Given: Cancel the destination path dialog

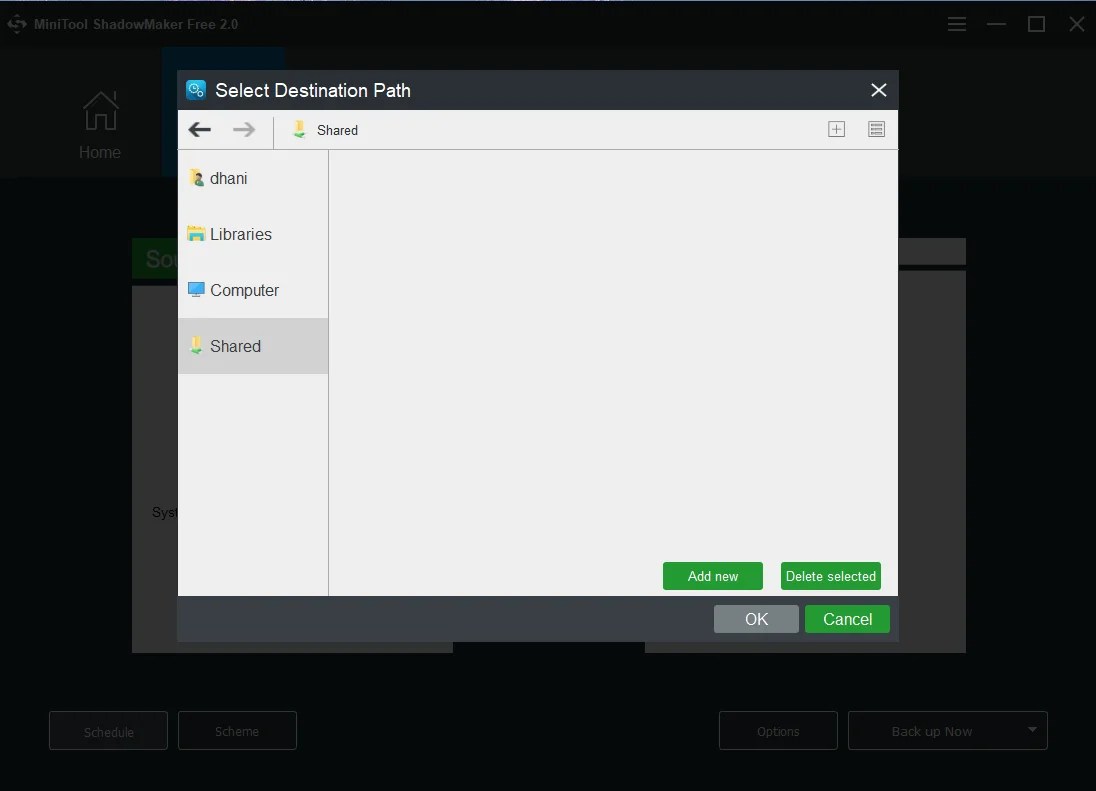Looking at the screenshot, I should (x=847, y=619).
